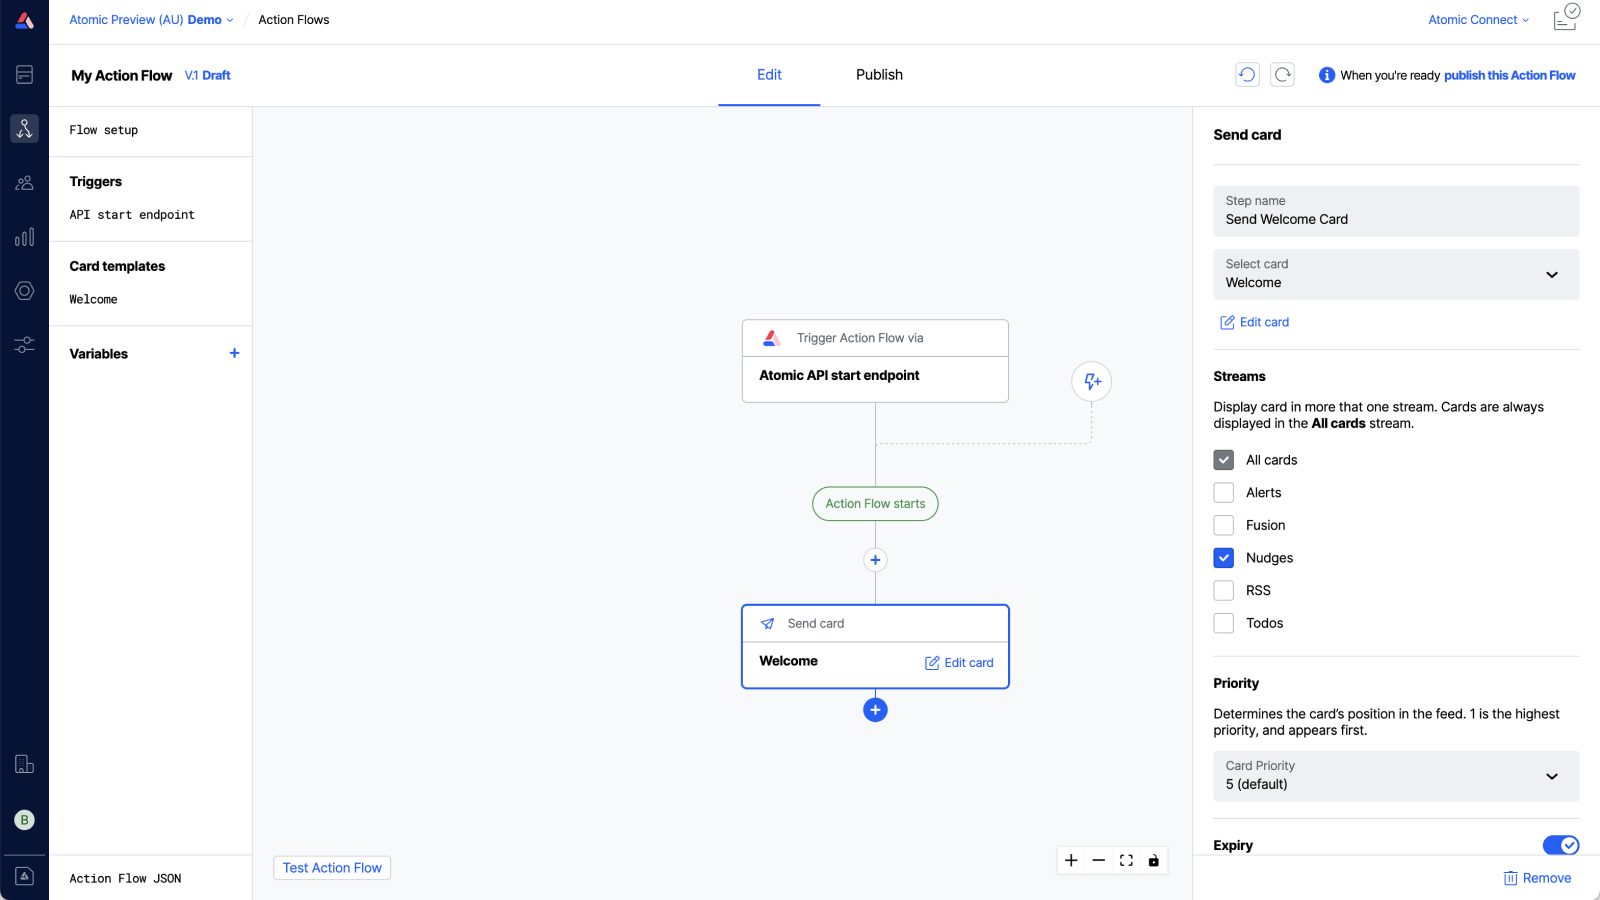Go to Action Flows breadcrumb
Viewport: 1600px width, 900px height.
(x=294, y=20)
